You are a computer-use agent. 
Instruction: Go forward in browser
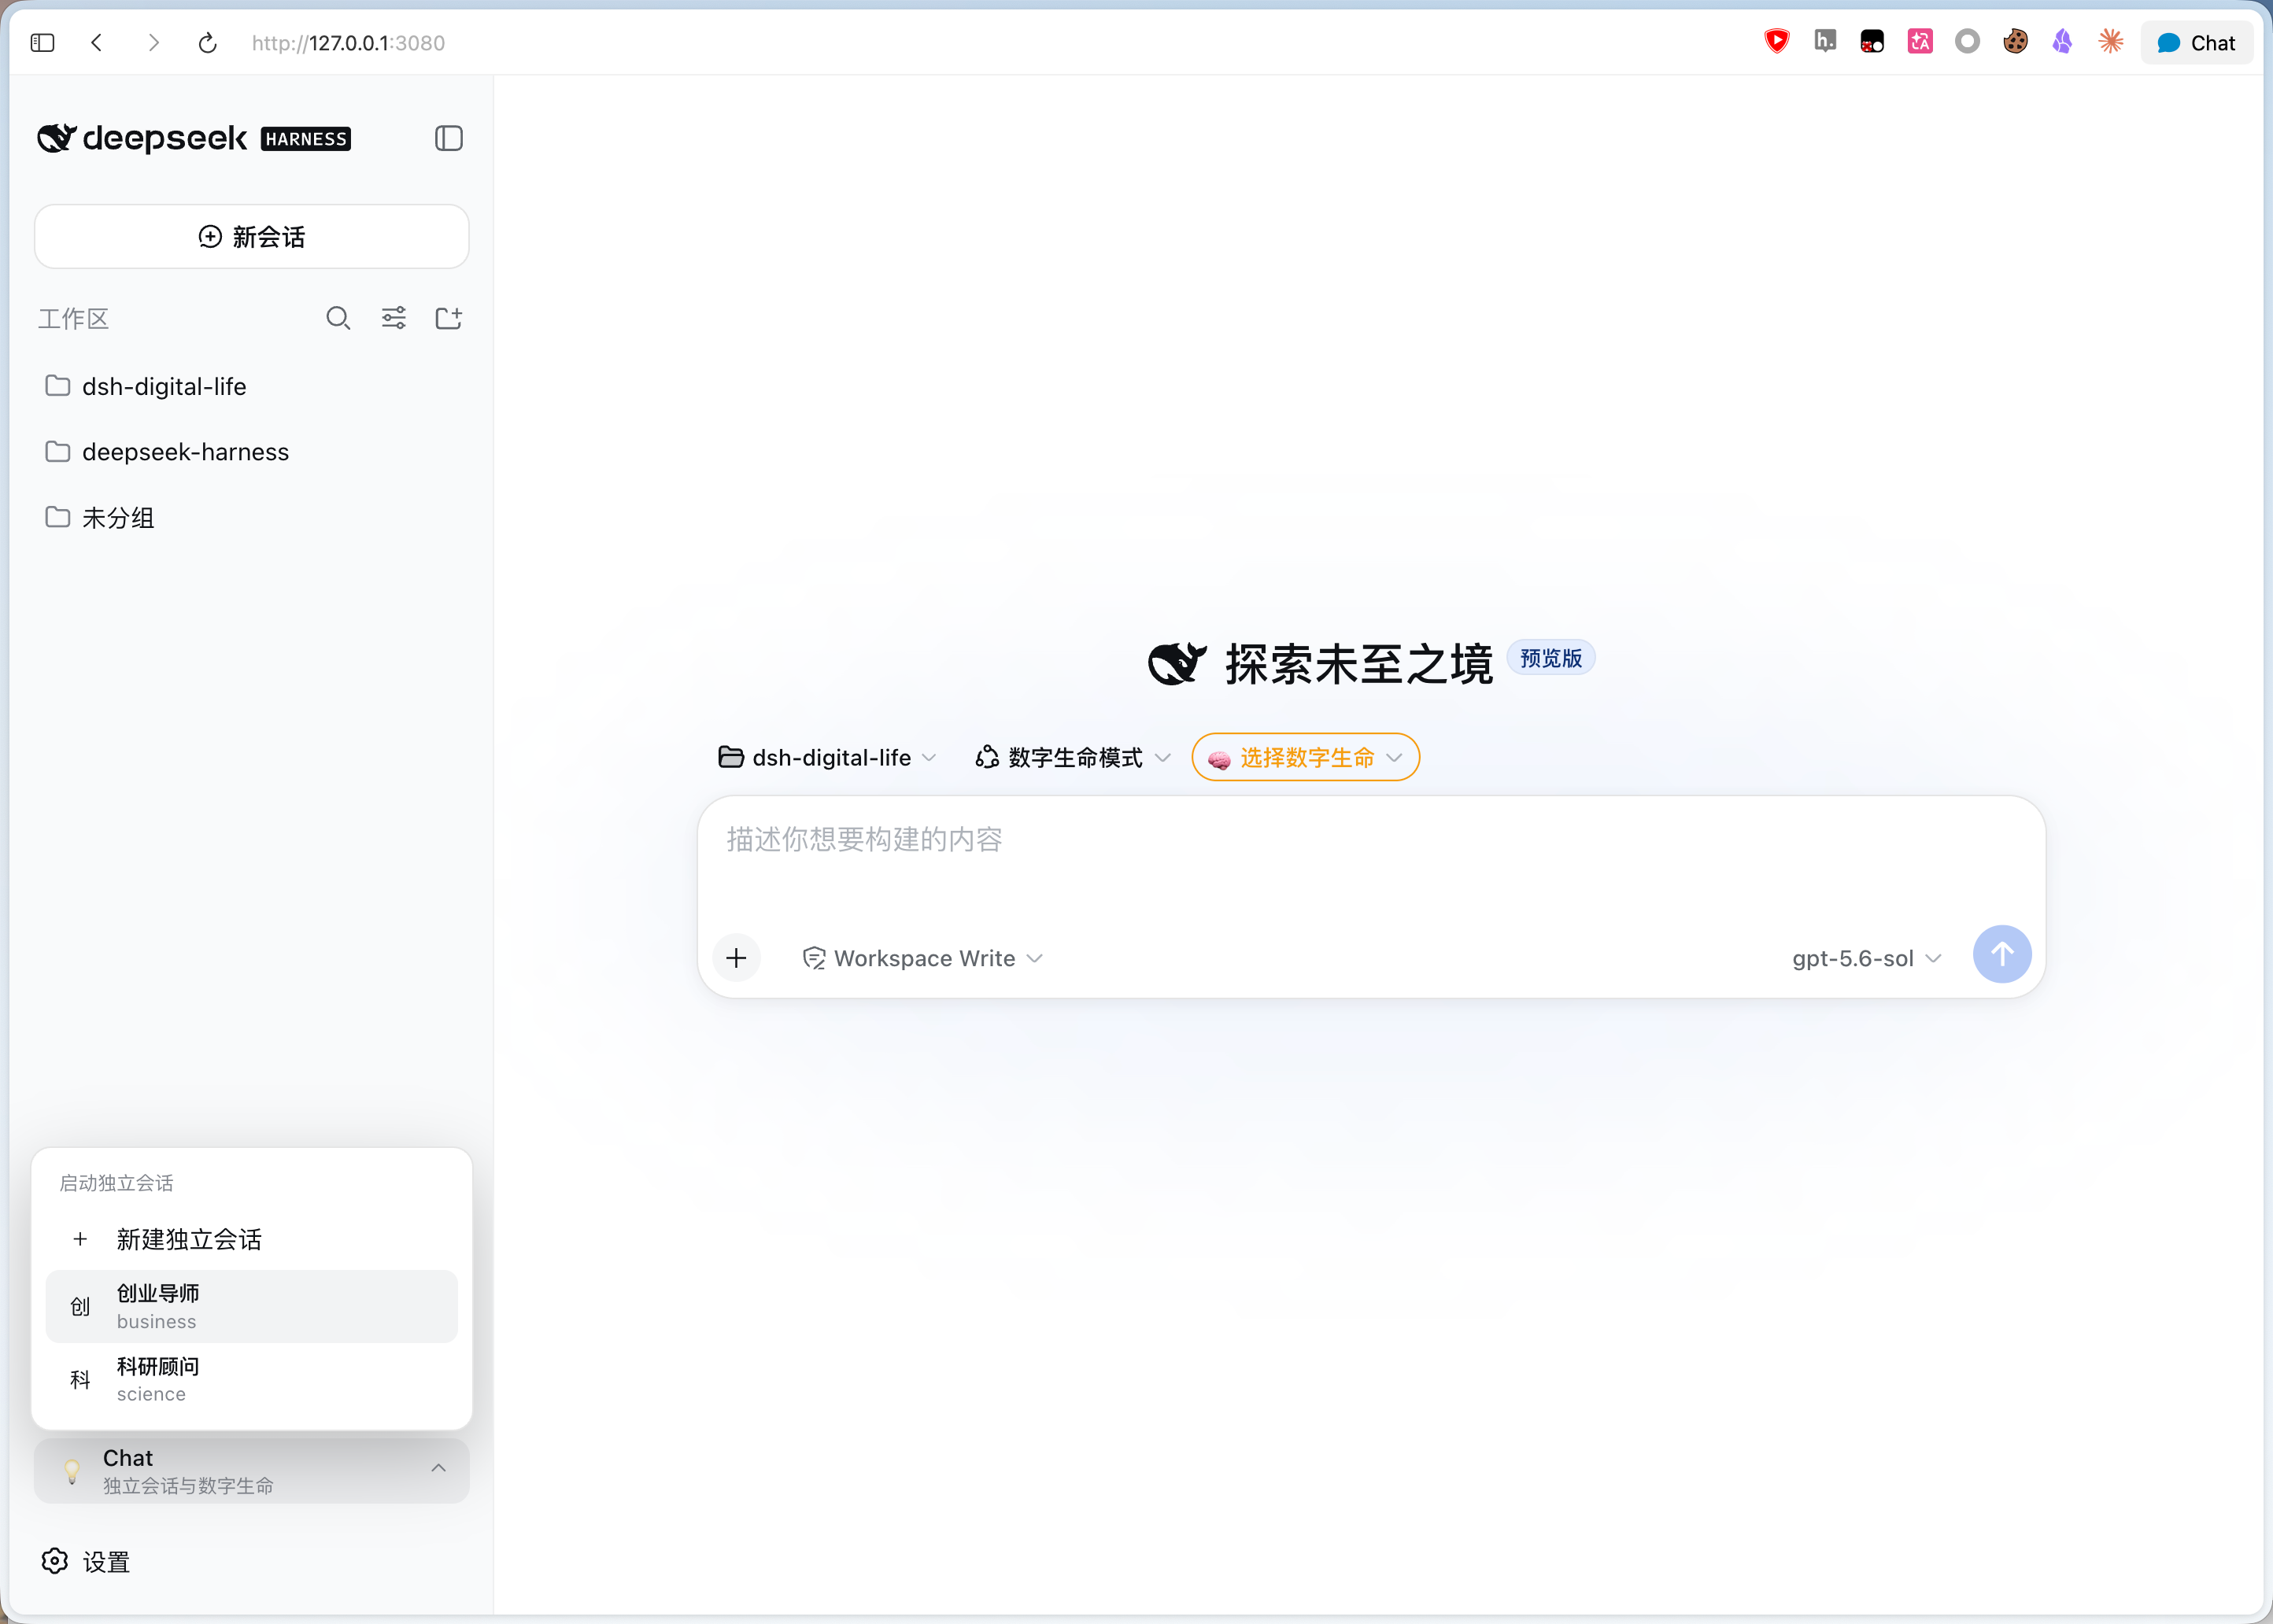coord(153,43)
